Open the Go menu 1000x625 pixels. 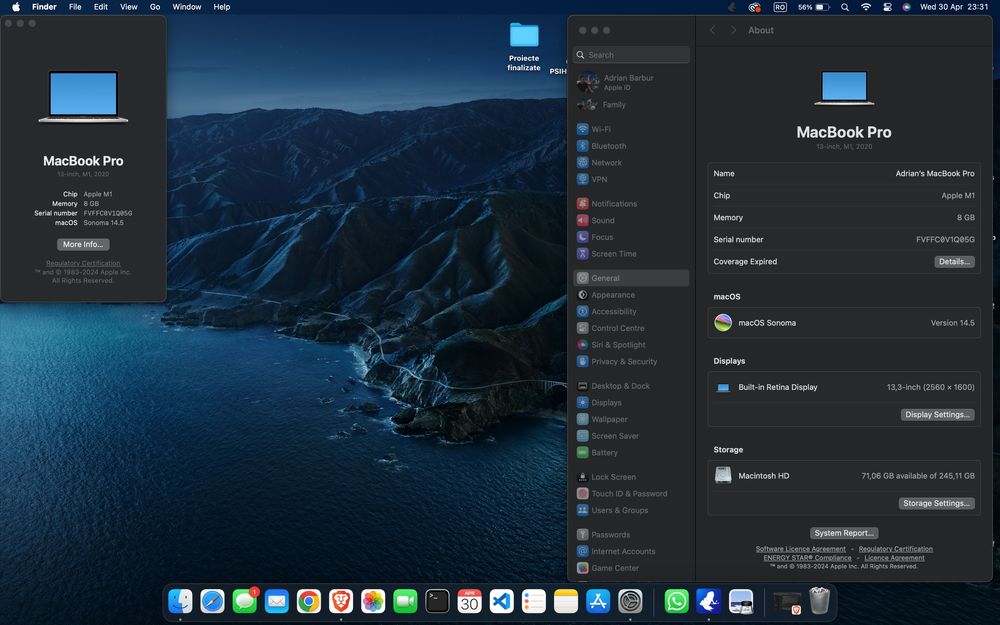tap(155, 7)
